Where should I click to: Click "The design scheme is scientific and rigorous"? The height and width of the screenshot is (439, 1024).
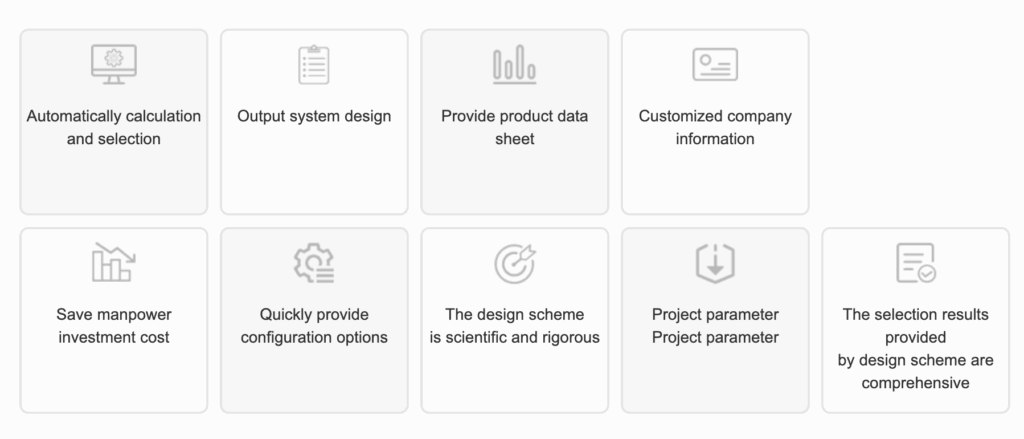(515, 326)
